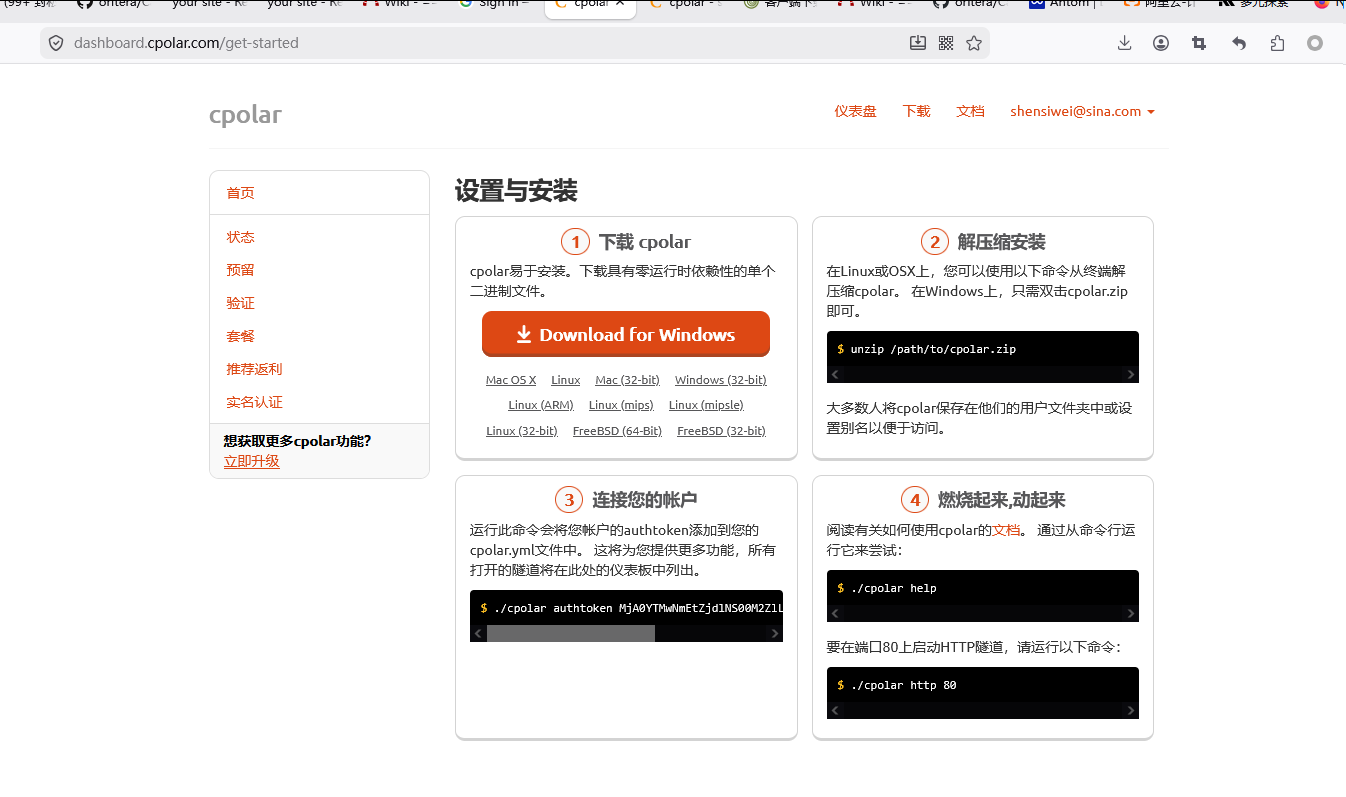Open 文档 in the top navigation bar
The width and height of the screenshot is (1346, 797).
(970, 111)
